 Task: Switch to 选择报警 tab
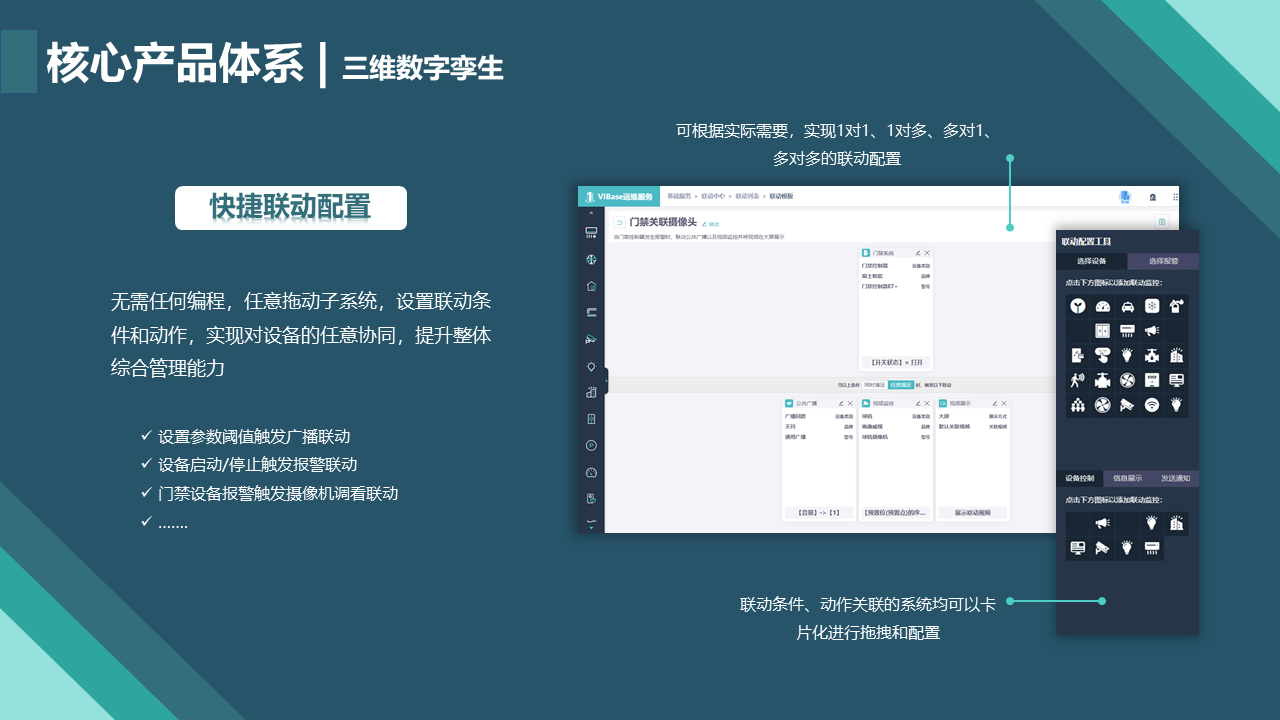point(1163,261)
